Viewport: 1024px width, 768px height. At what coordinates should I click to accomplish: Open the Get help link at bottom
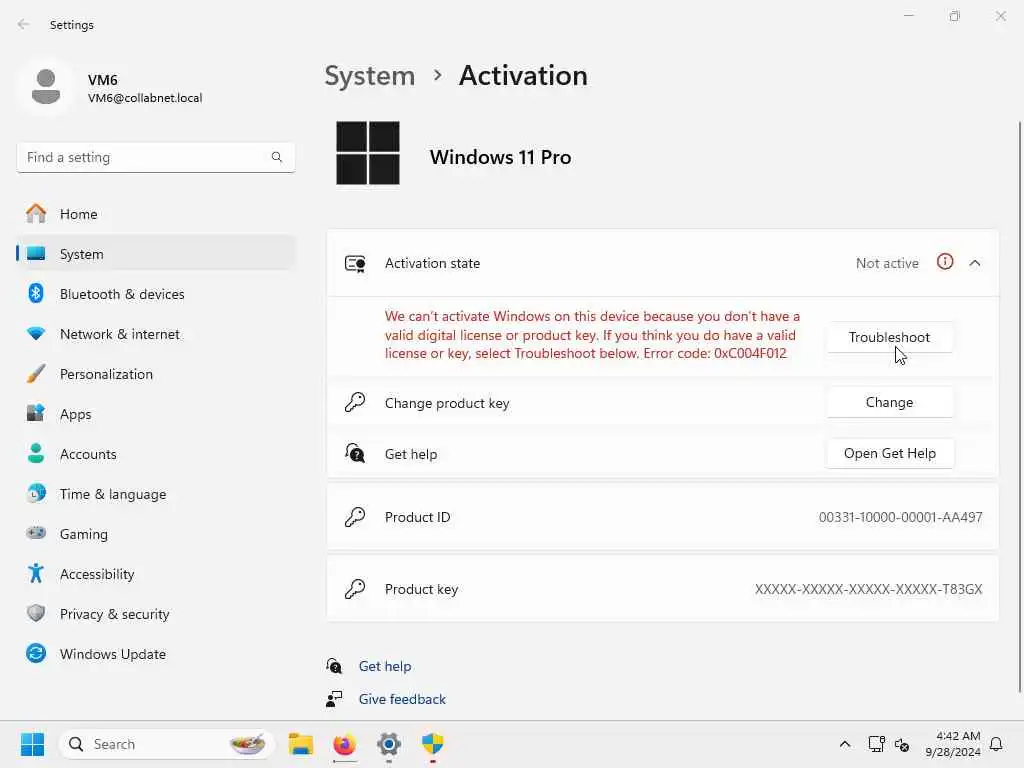tap(385, 666)
